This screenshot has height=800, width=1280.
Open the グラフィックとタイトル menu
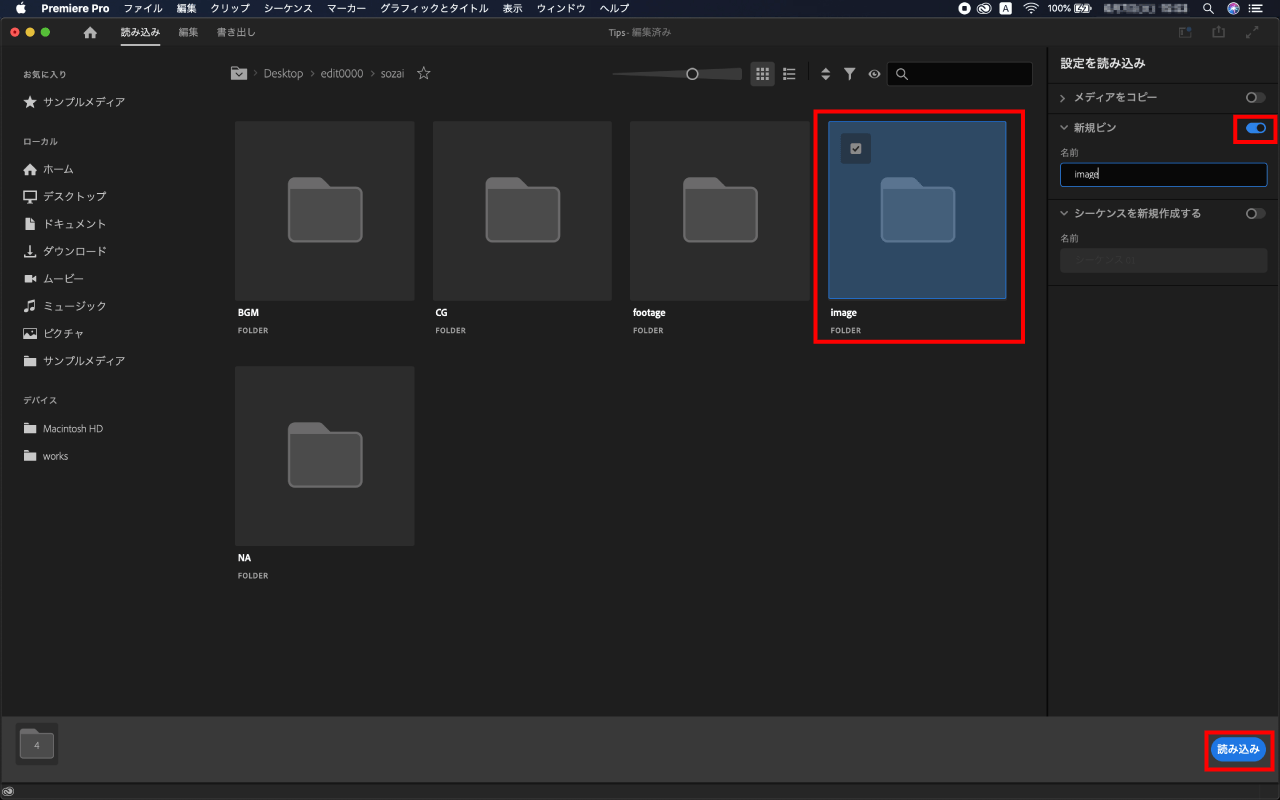pyautogui.click(x=434, y=8)
